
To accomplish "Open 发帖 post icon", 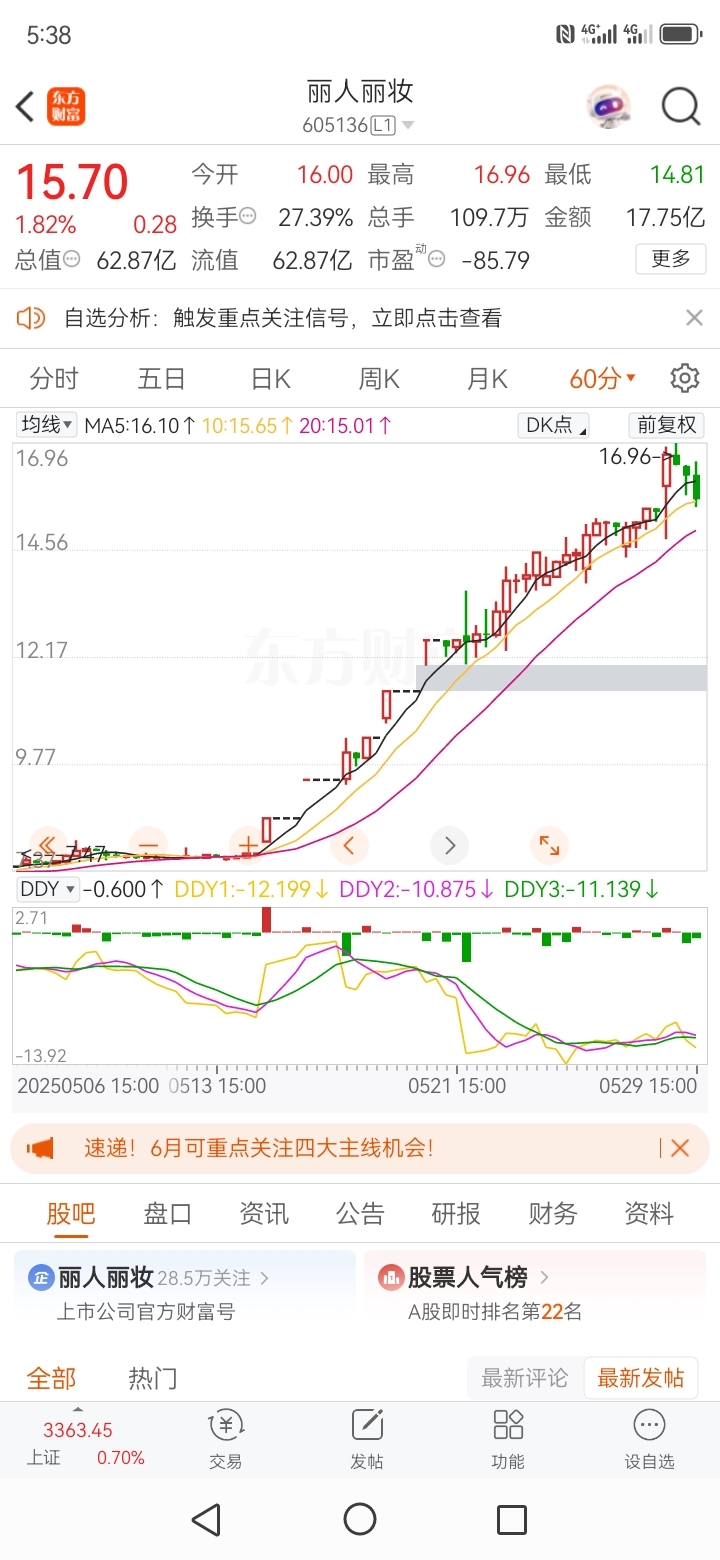I will pos(367,1439).
